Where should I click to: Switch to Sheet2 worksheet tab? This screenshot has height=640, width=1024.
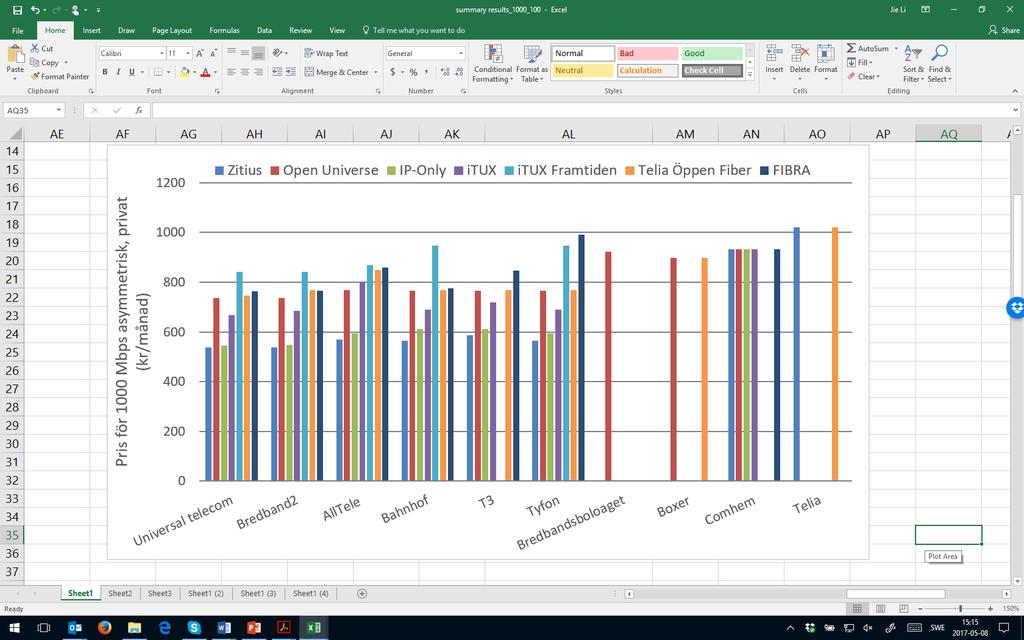point(120,594)
